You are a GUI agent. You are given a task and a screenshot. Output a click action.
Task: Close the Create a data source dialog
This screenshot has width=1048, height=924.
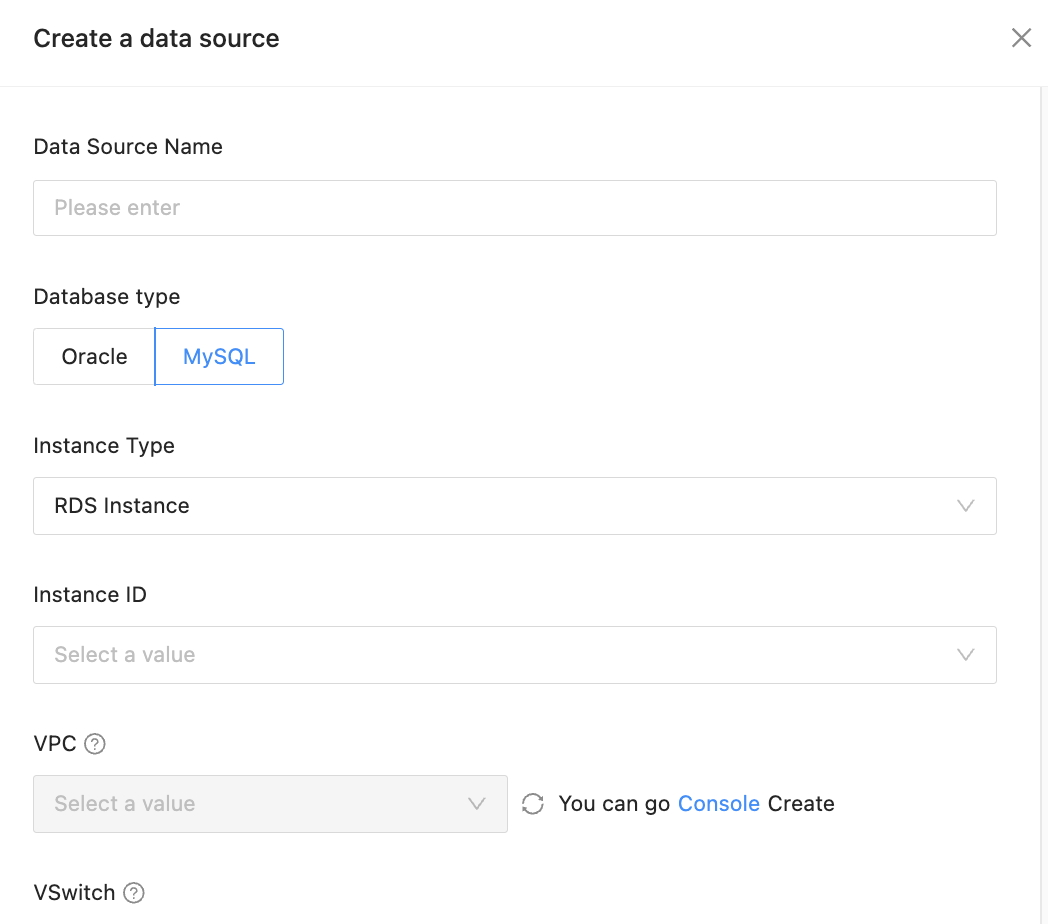coord(1021,38)
